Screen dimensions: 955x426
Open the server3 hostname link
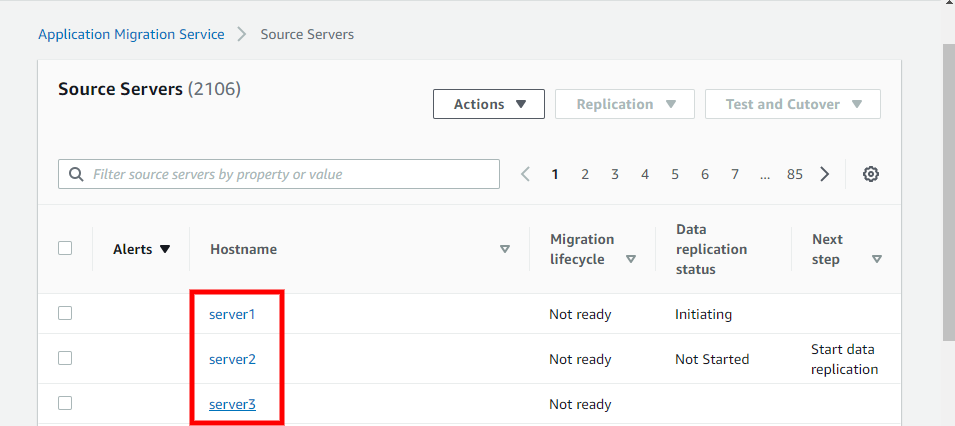click(232, 405)
